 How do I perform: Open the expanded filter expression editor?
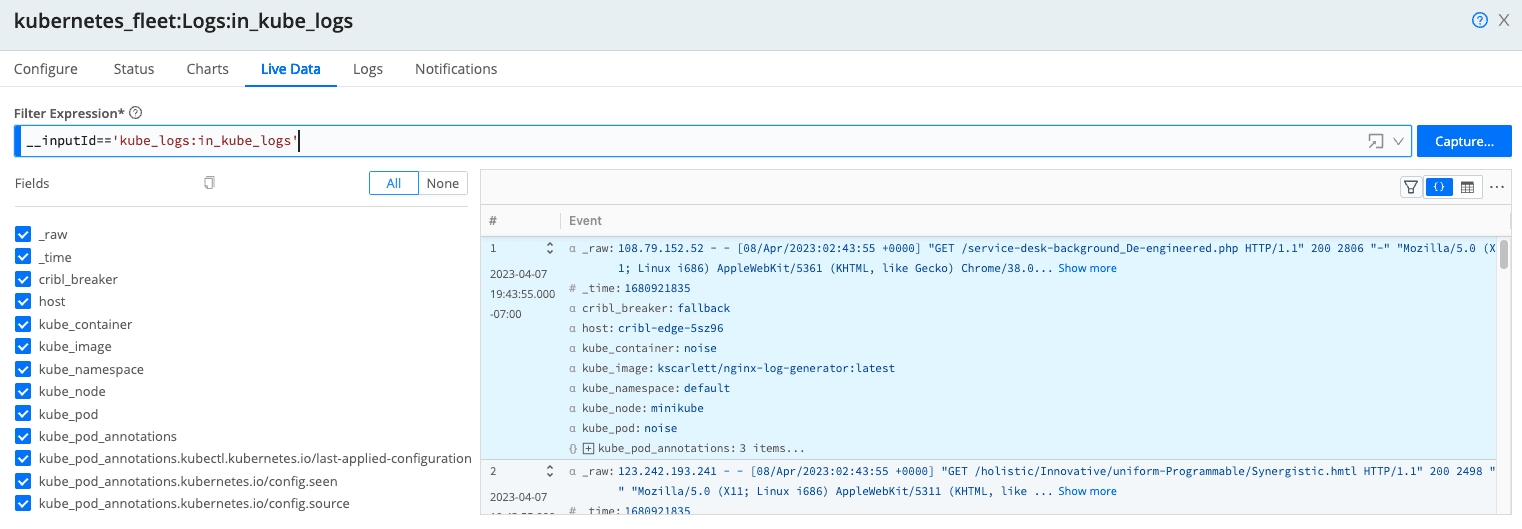(1376, 142)
